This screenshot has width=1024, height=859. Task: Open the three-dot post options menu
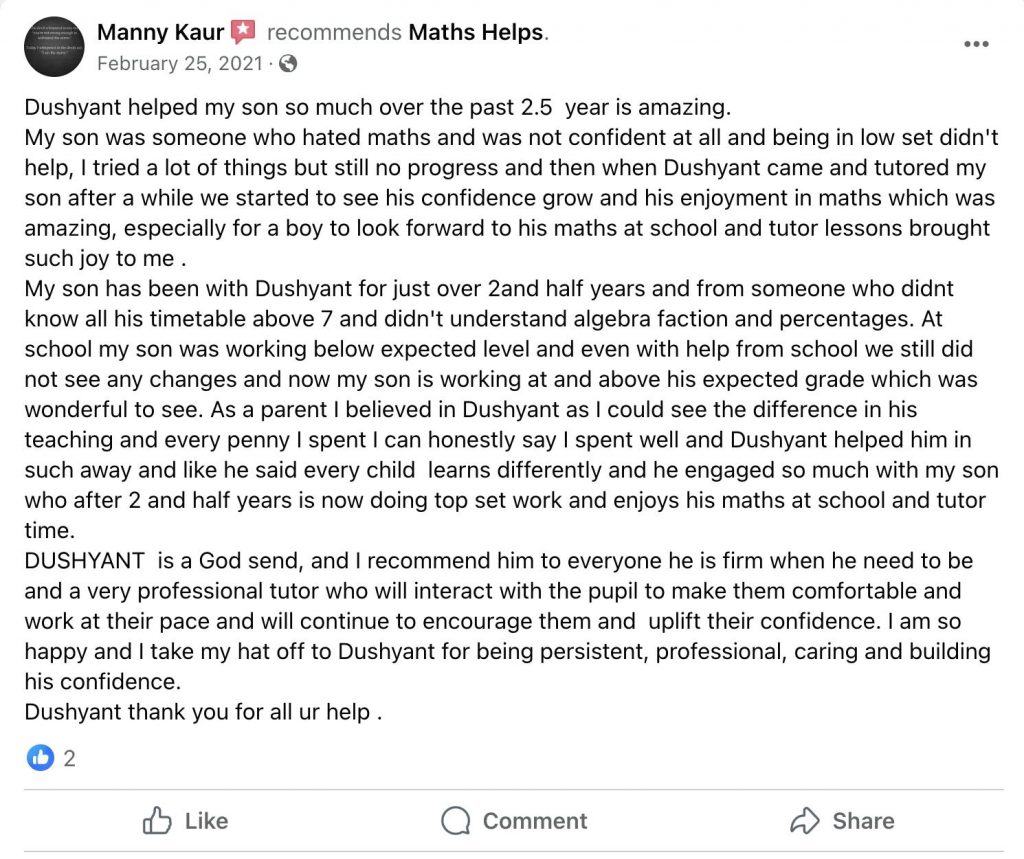tap(976, 45)
